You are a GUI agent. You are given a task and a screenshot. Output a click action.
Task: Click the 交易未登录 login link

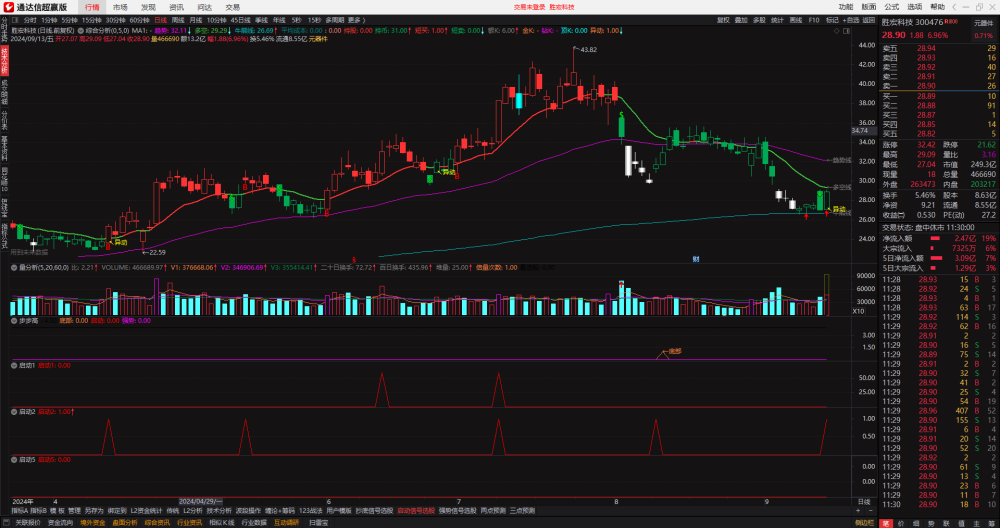coord(529,7)
